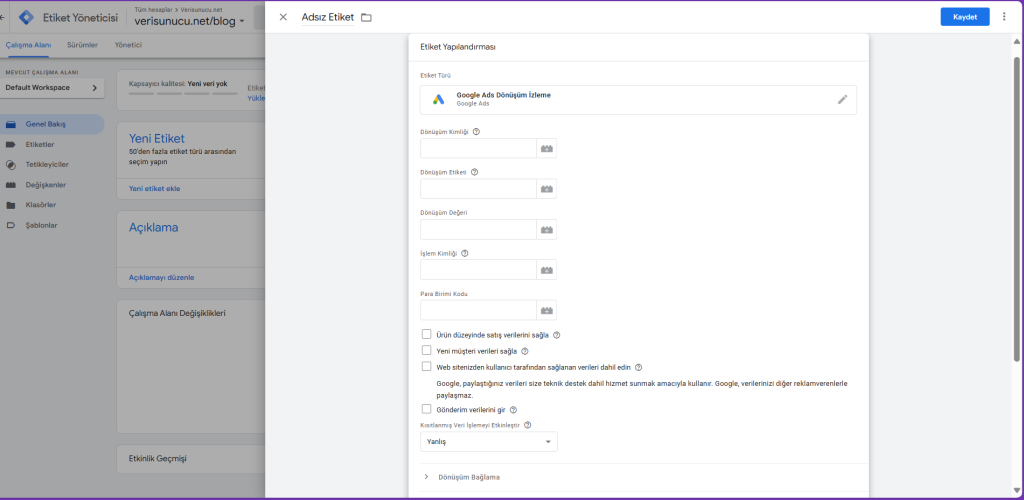The width and height of the screenshot is (1024, 500).
Task: Click the Dönüşüm Kimliği input field
Action: (x=479, y=148)
